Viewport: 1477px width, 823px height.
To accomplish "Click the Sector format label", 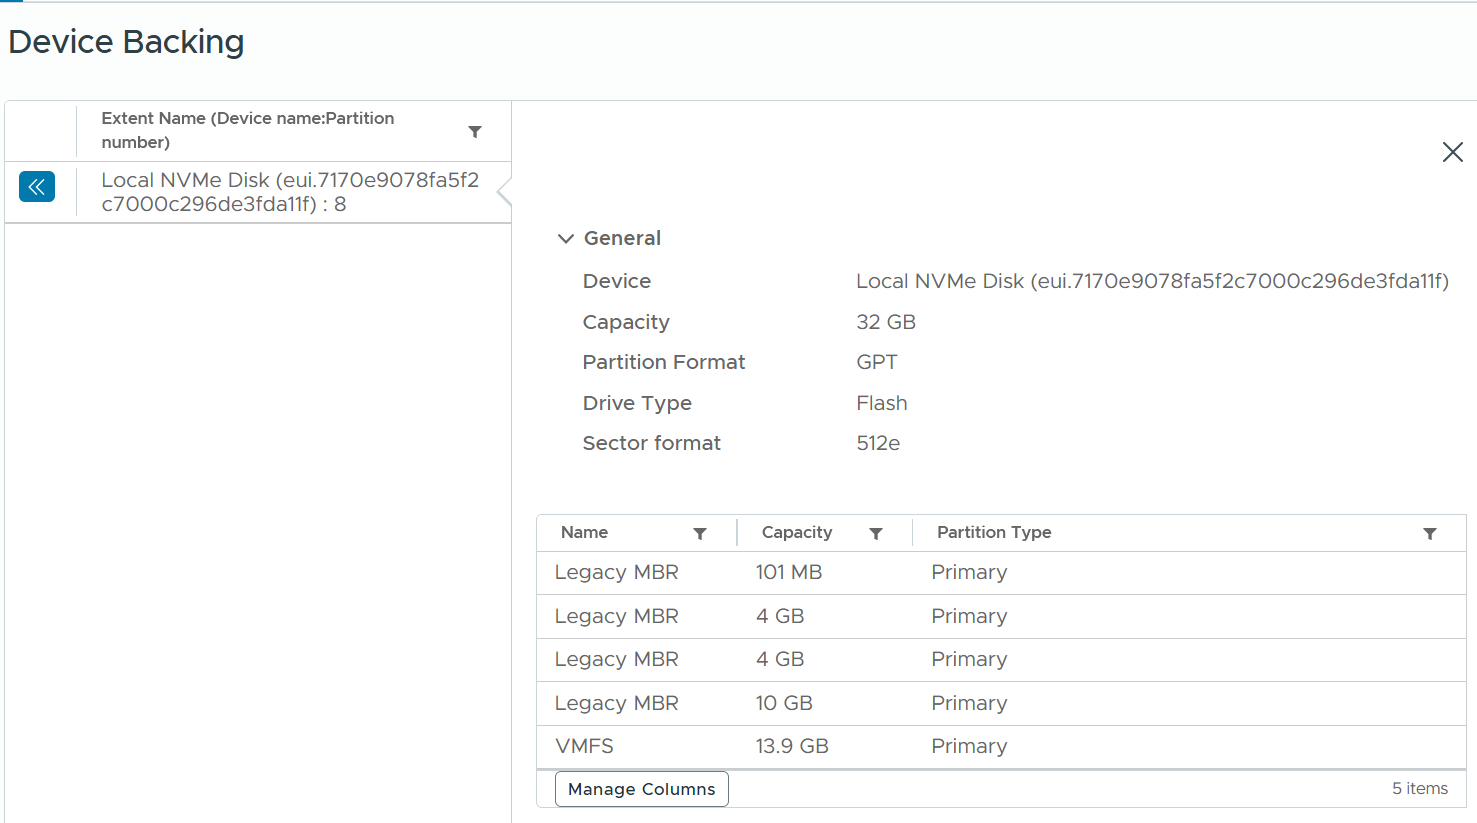I will pos(652,443).
